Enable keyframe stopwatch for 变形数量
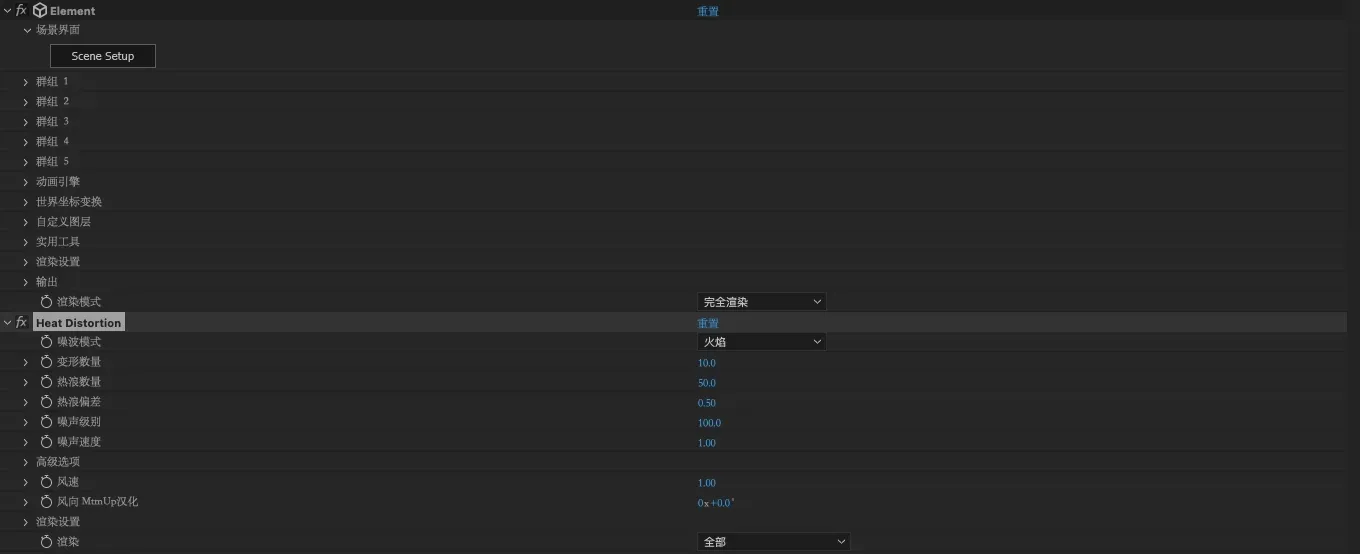This screenshot has width=1360, height=554. (46, 362)
